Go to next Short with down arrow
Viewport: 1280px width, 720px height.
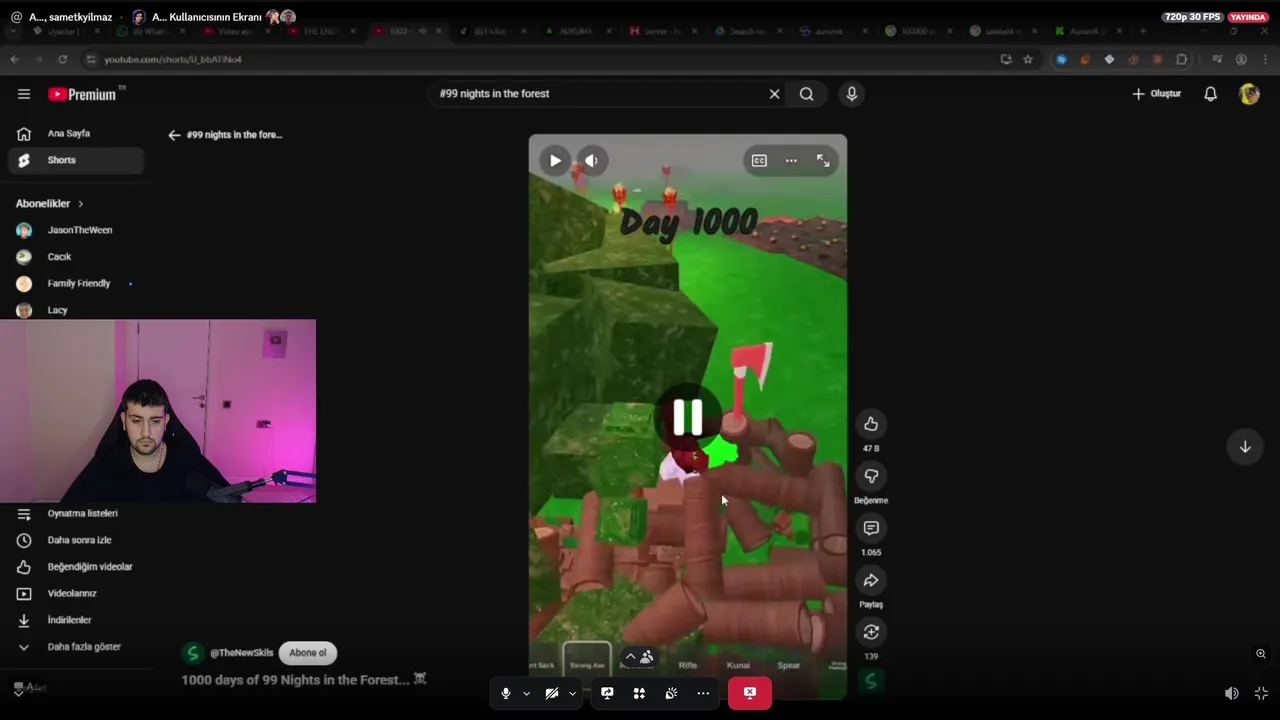pyautogui.click(x=1245, y=447)
